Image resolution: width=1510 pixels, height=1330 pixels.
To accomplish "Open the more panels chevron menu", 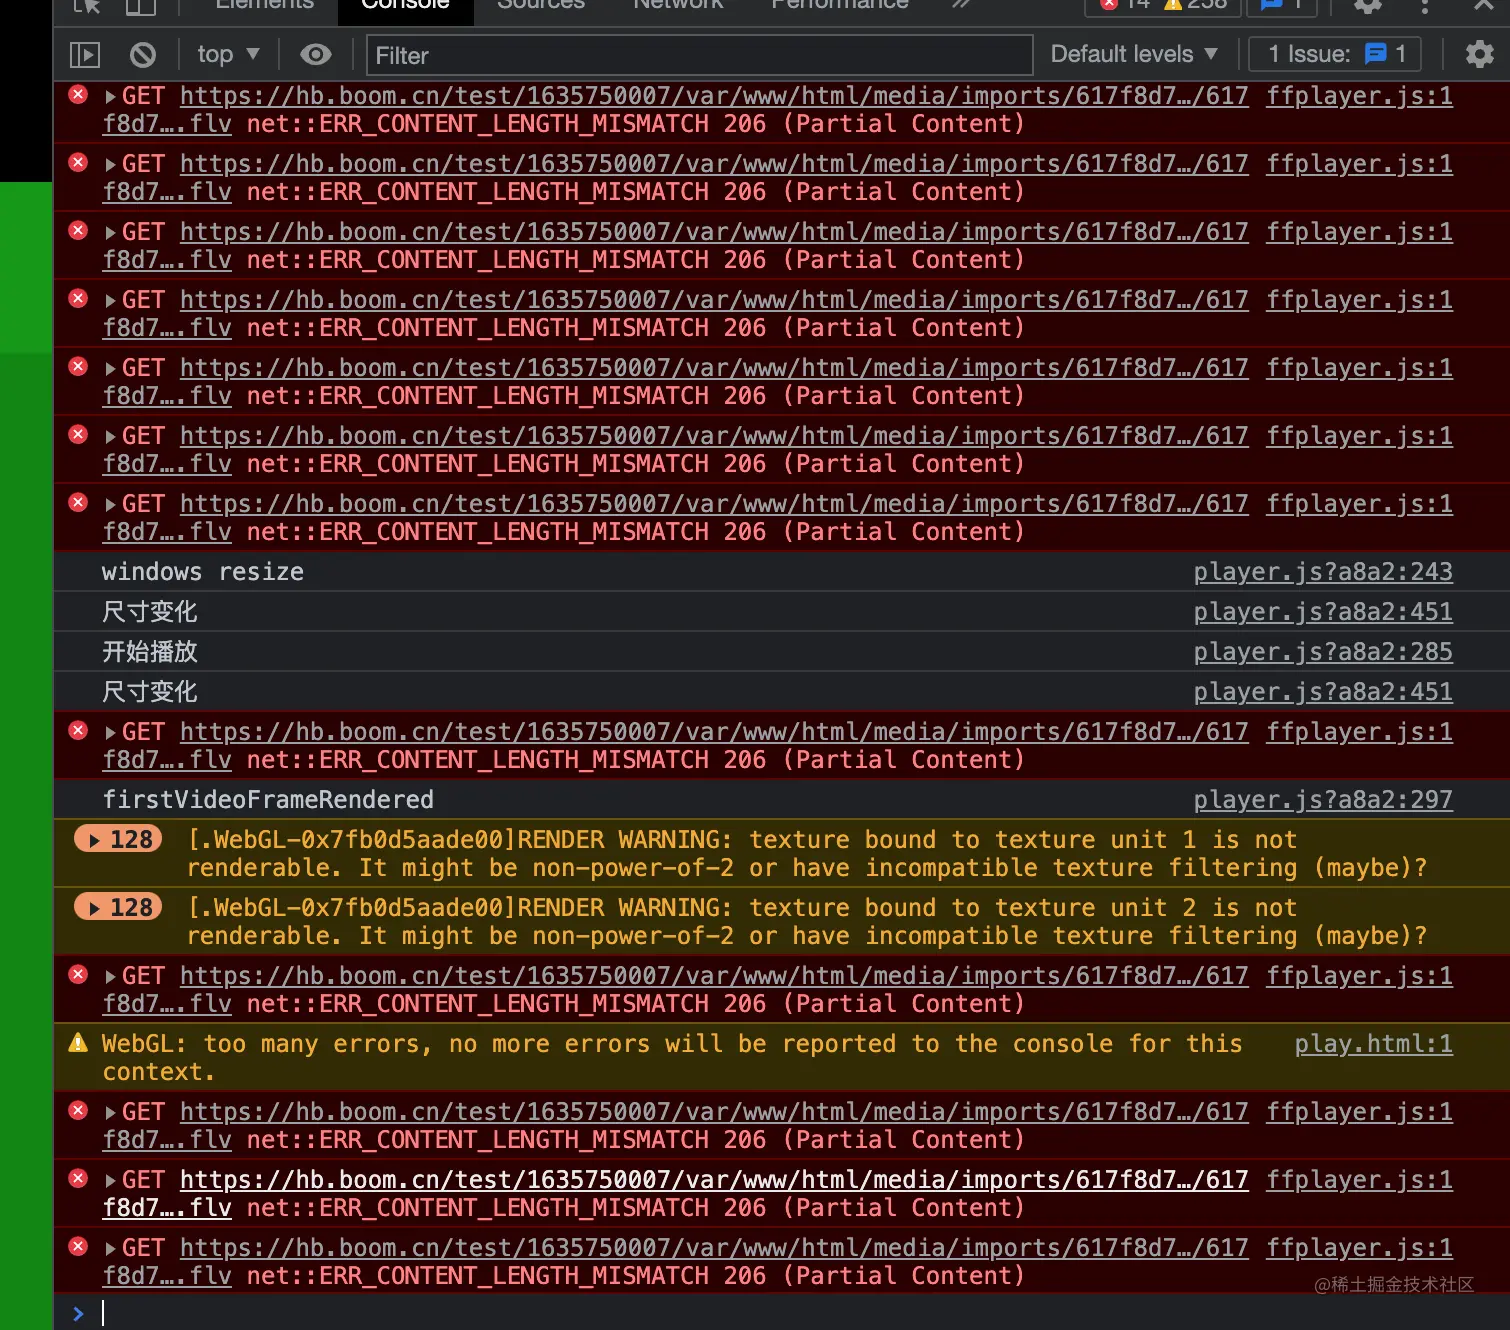I will coord(960,5).
